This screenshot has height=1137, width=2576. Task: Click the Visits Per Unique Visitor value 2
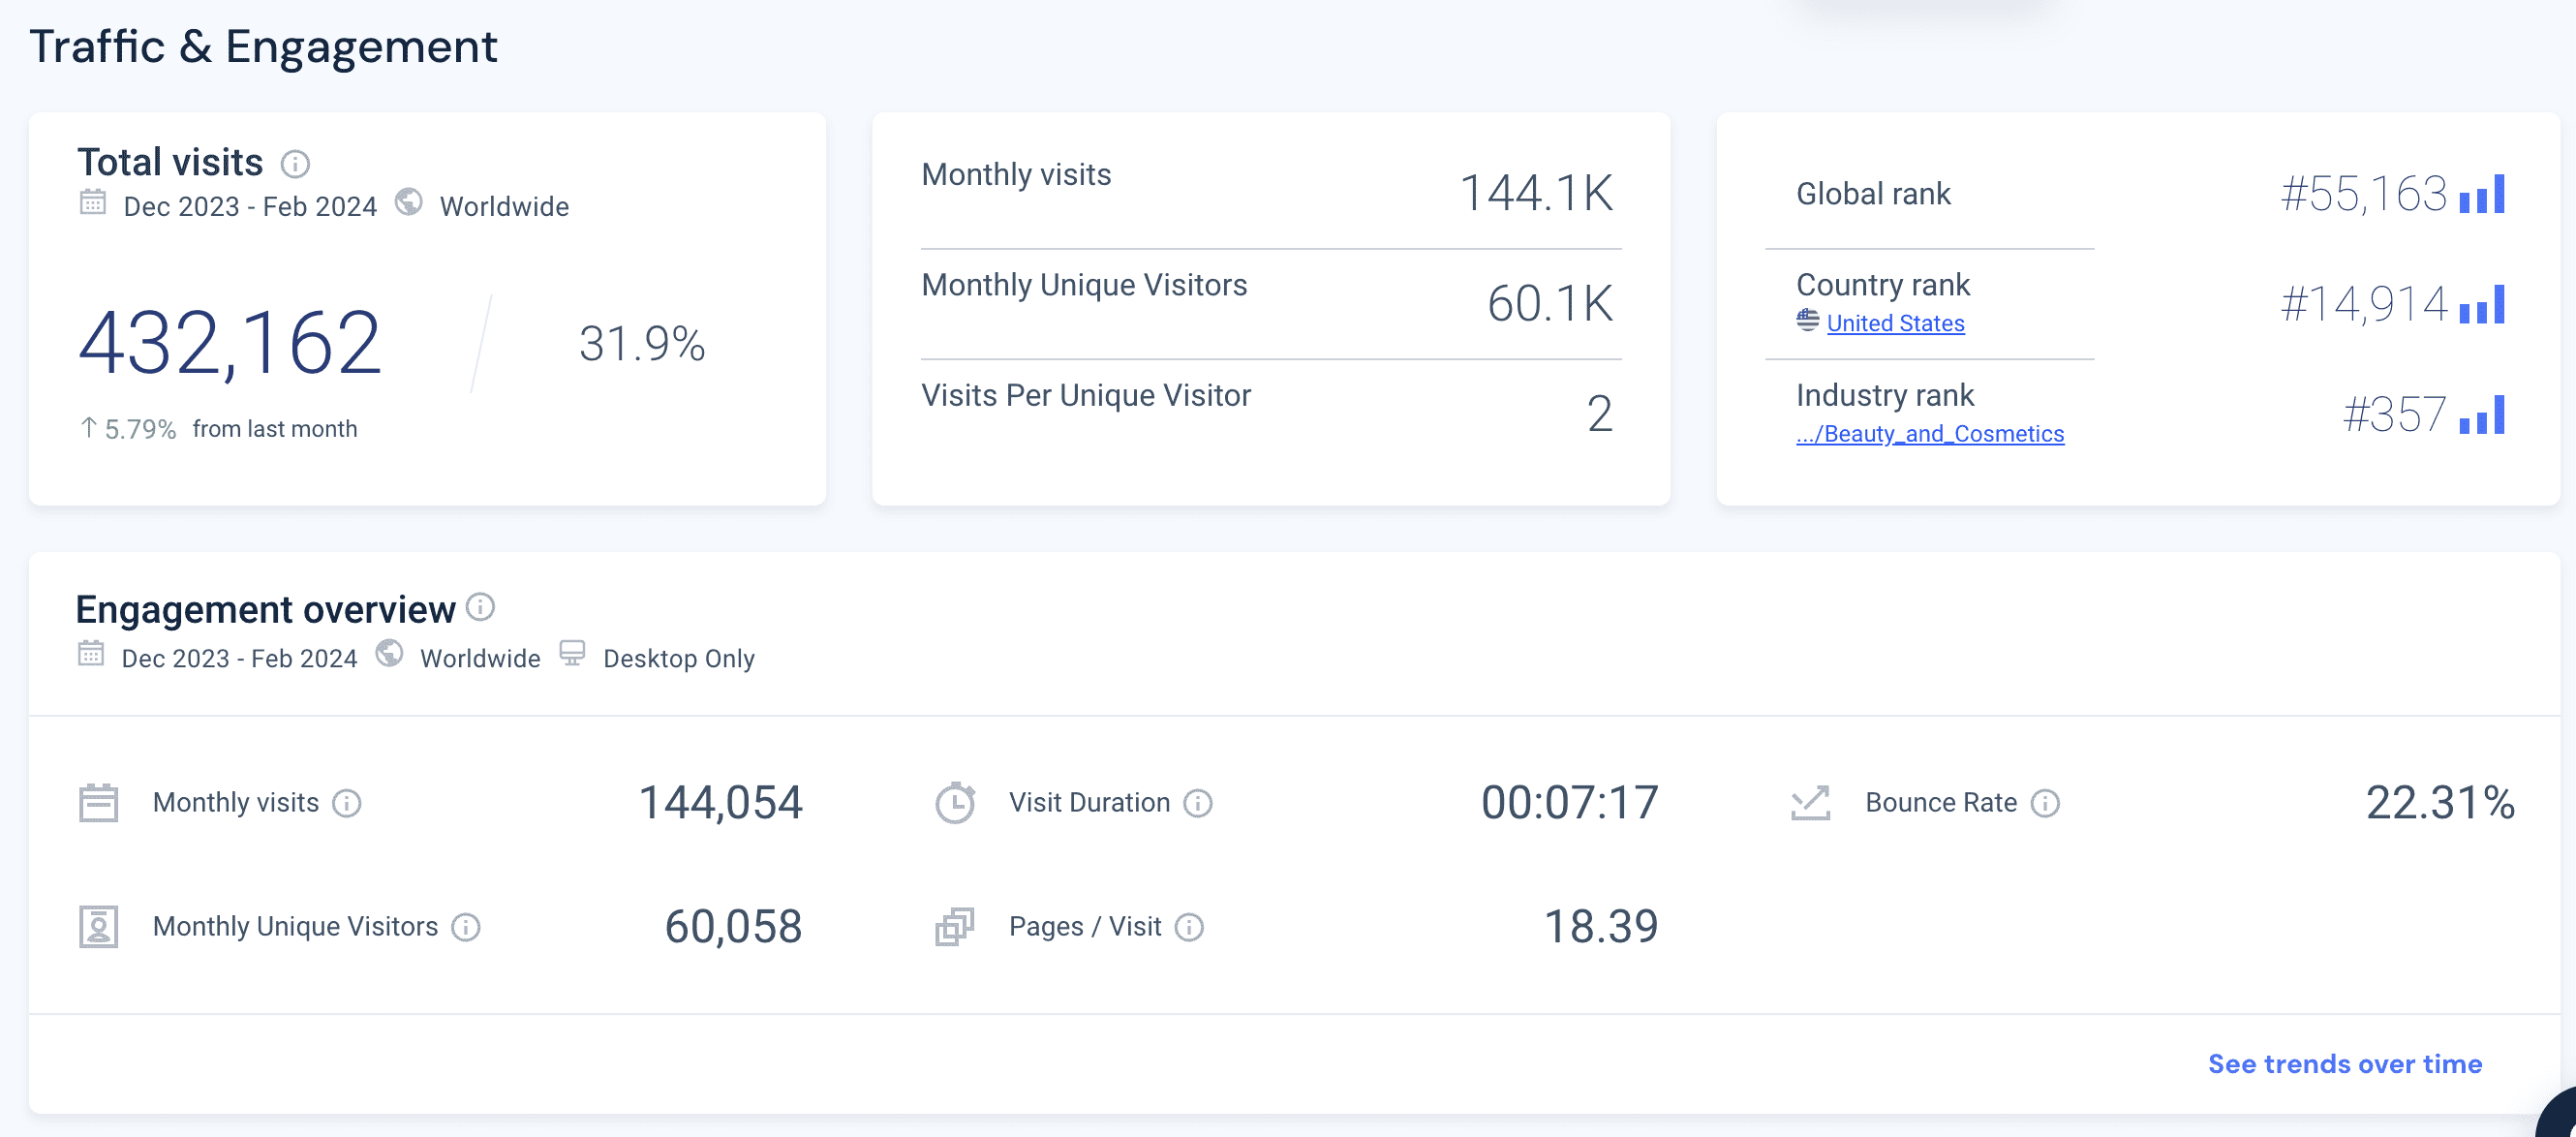coord(1600,413)
